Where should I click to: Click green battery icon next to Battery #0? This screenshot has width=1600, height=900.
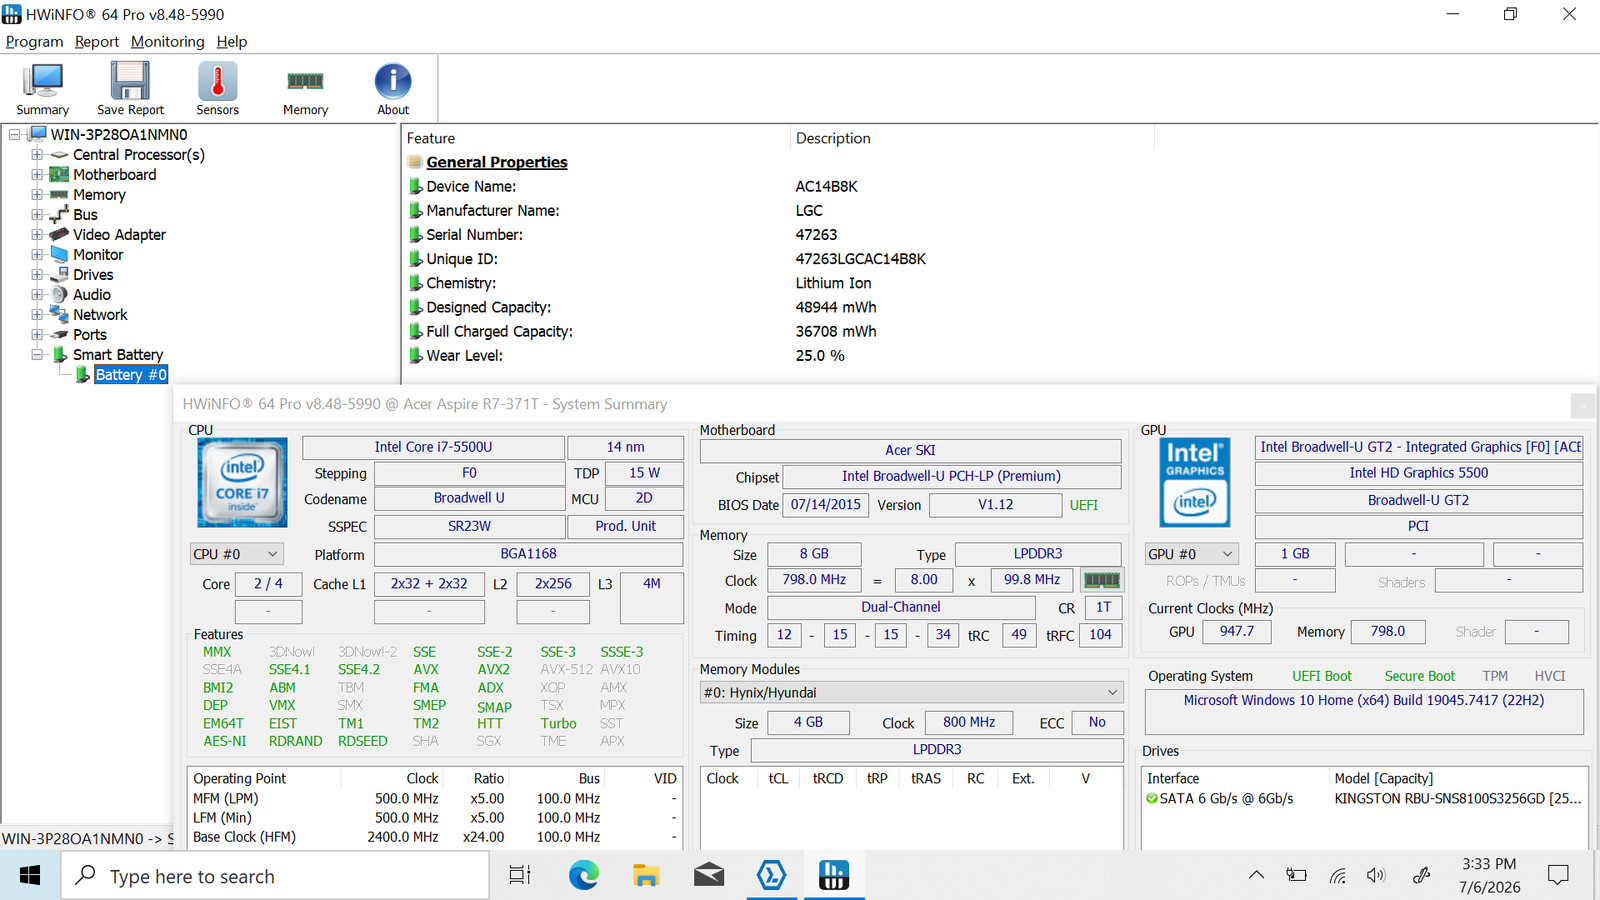[x=83, y=374]
